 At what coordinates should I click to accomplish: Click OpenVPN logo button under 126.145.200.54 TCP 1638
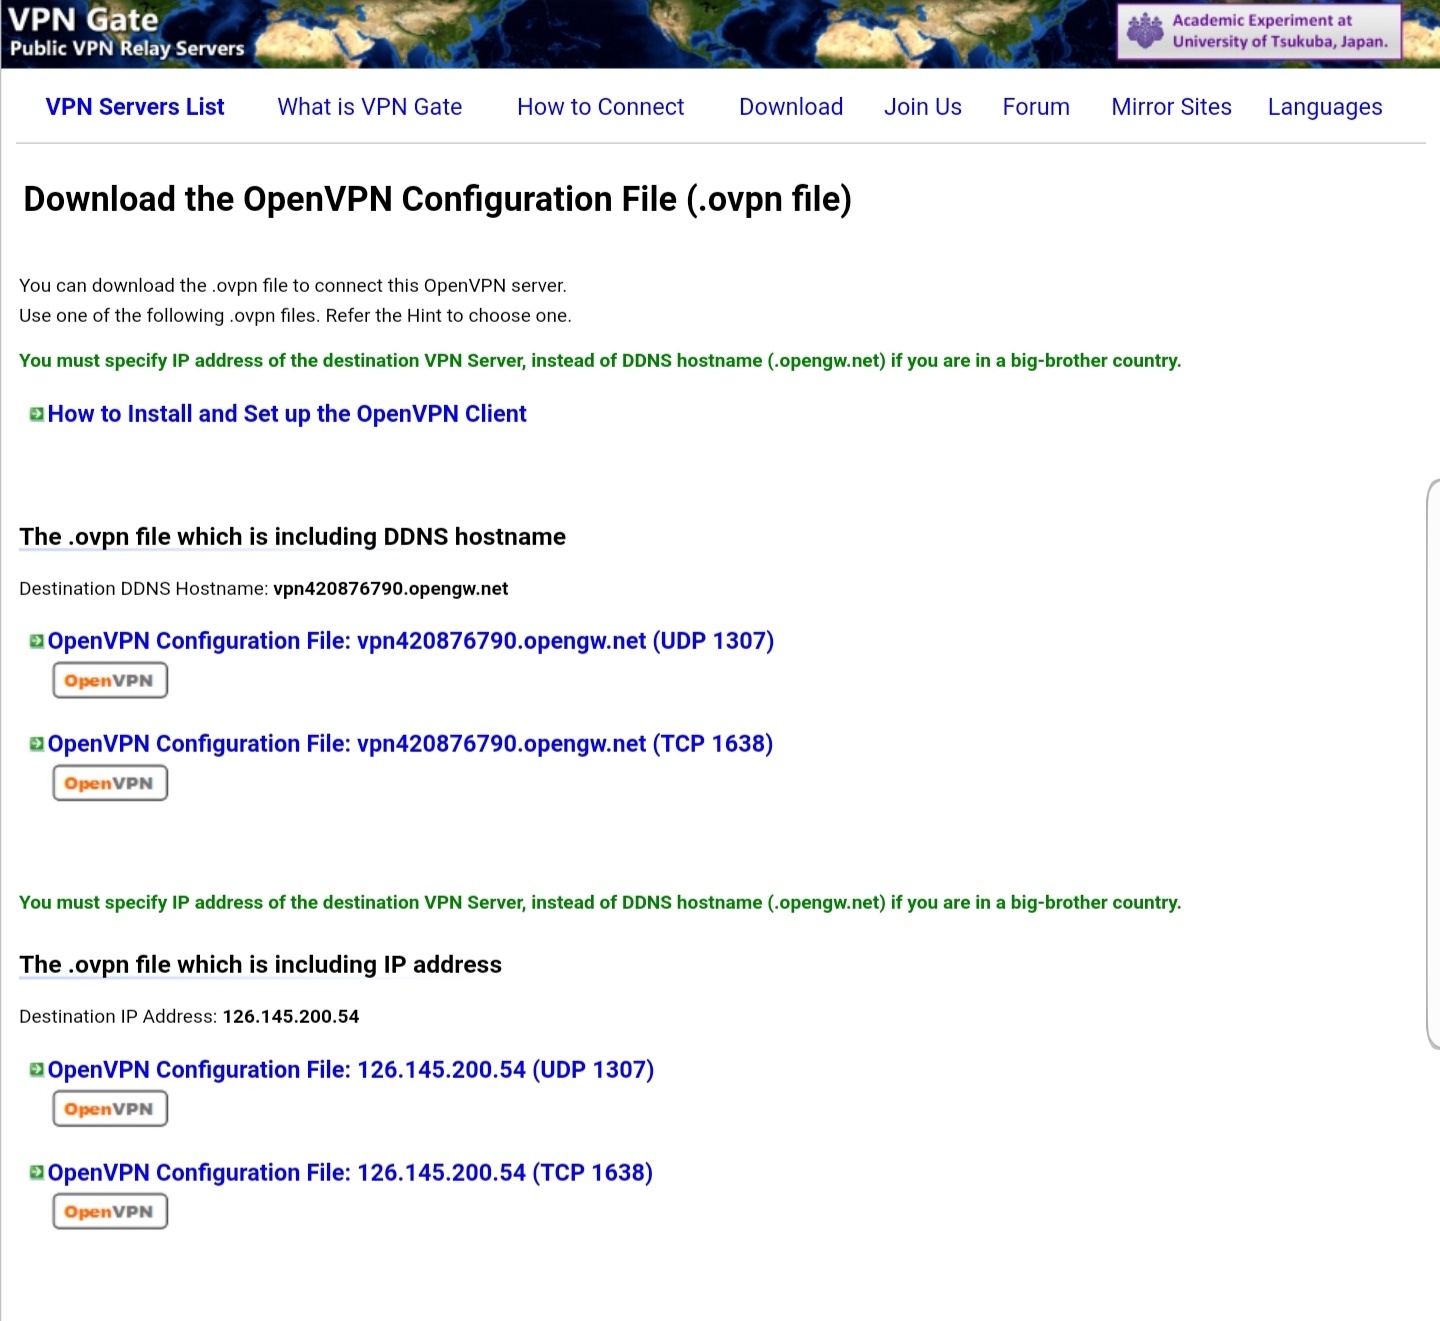point(110,1212)
